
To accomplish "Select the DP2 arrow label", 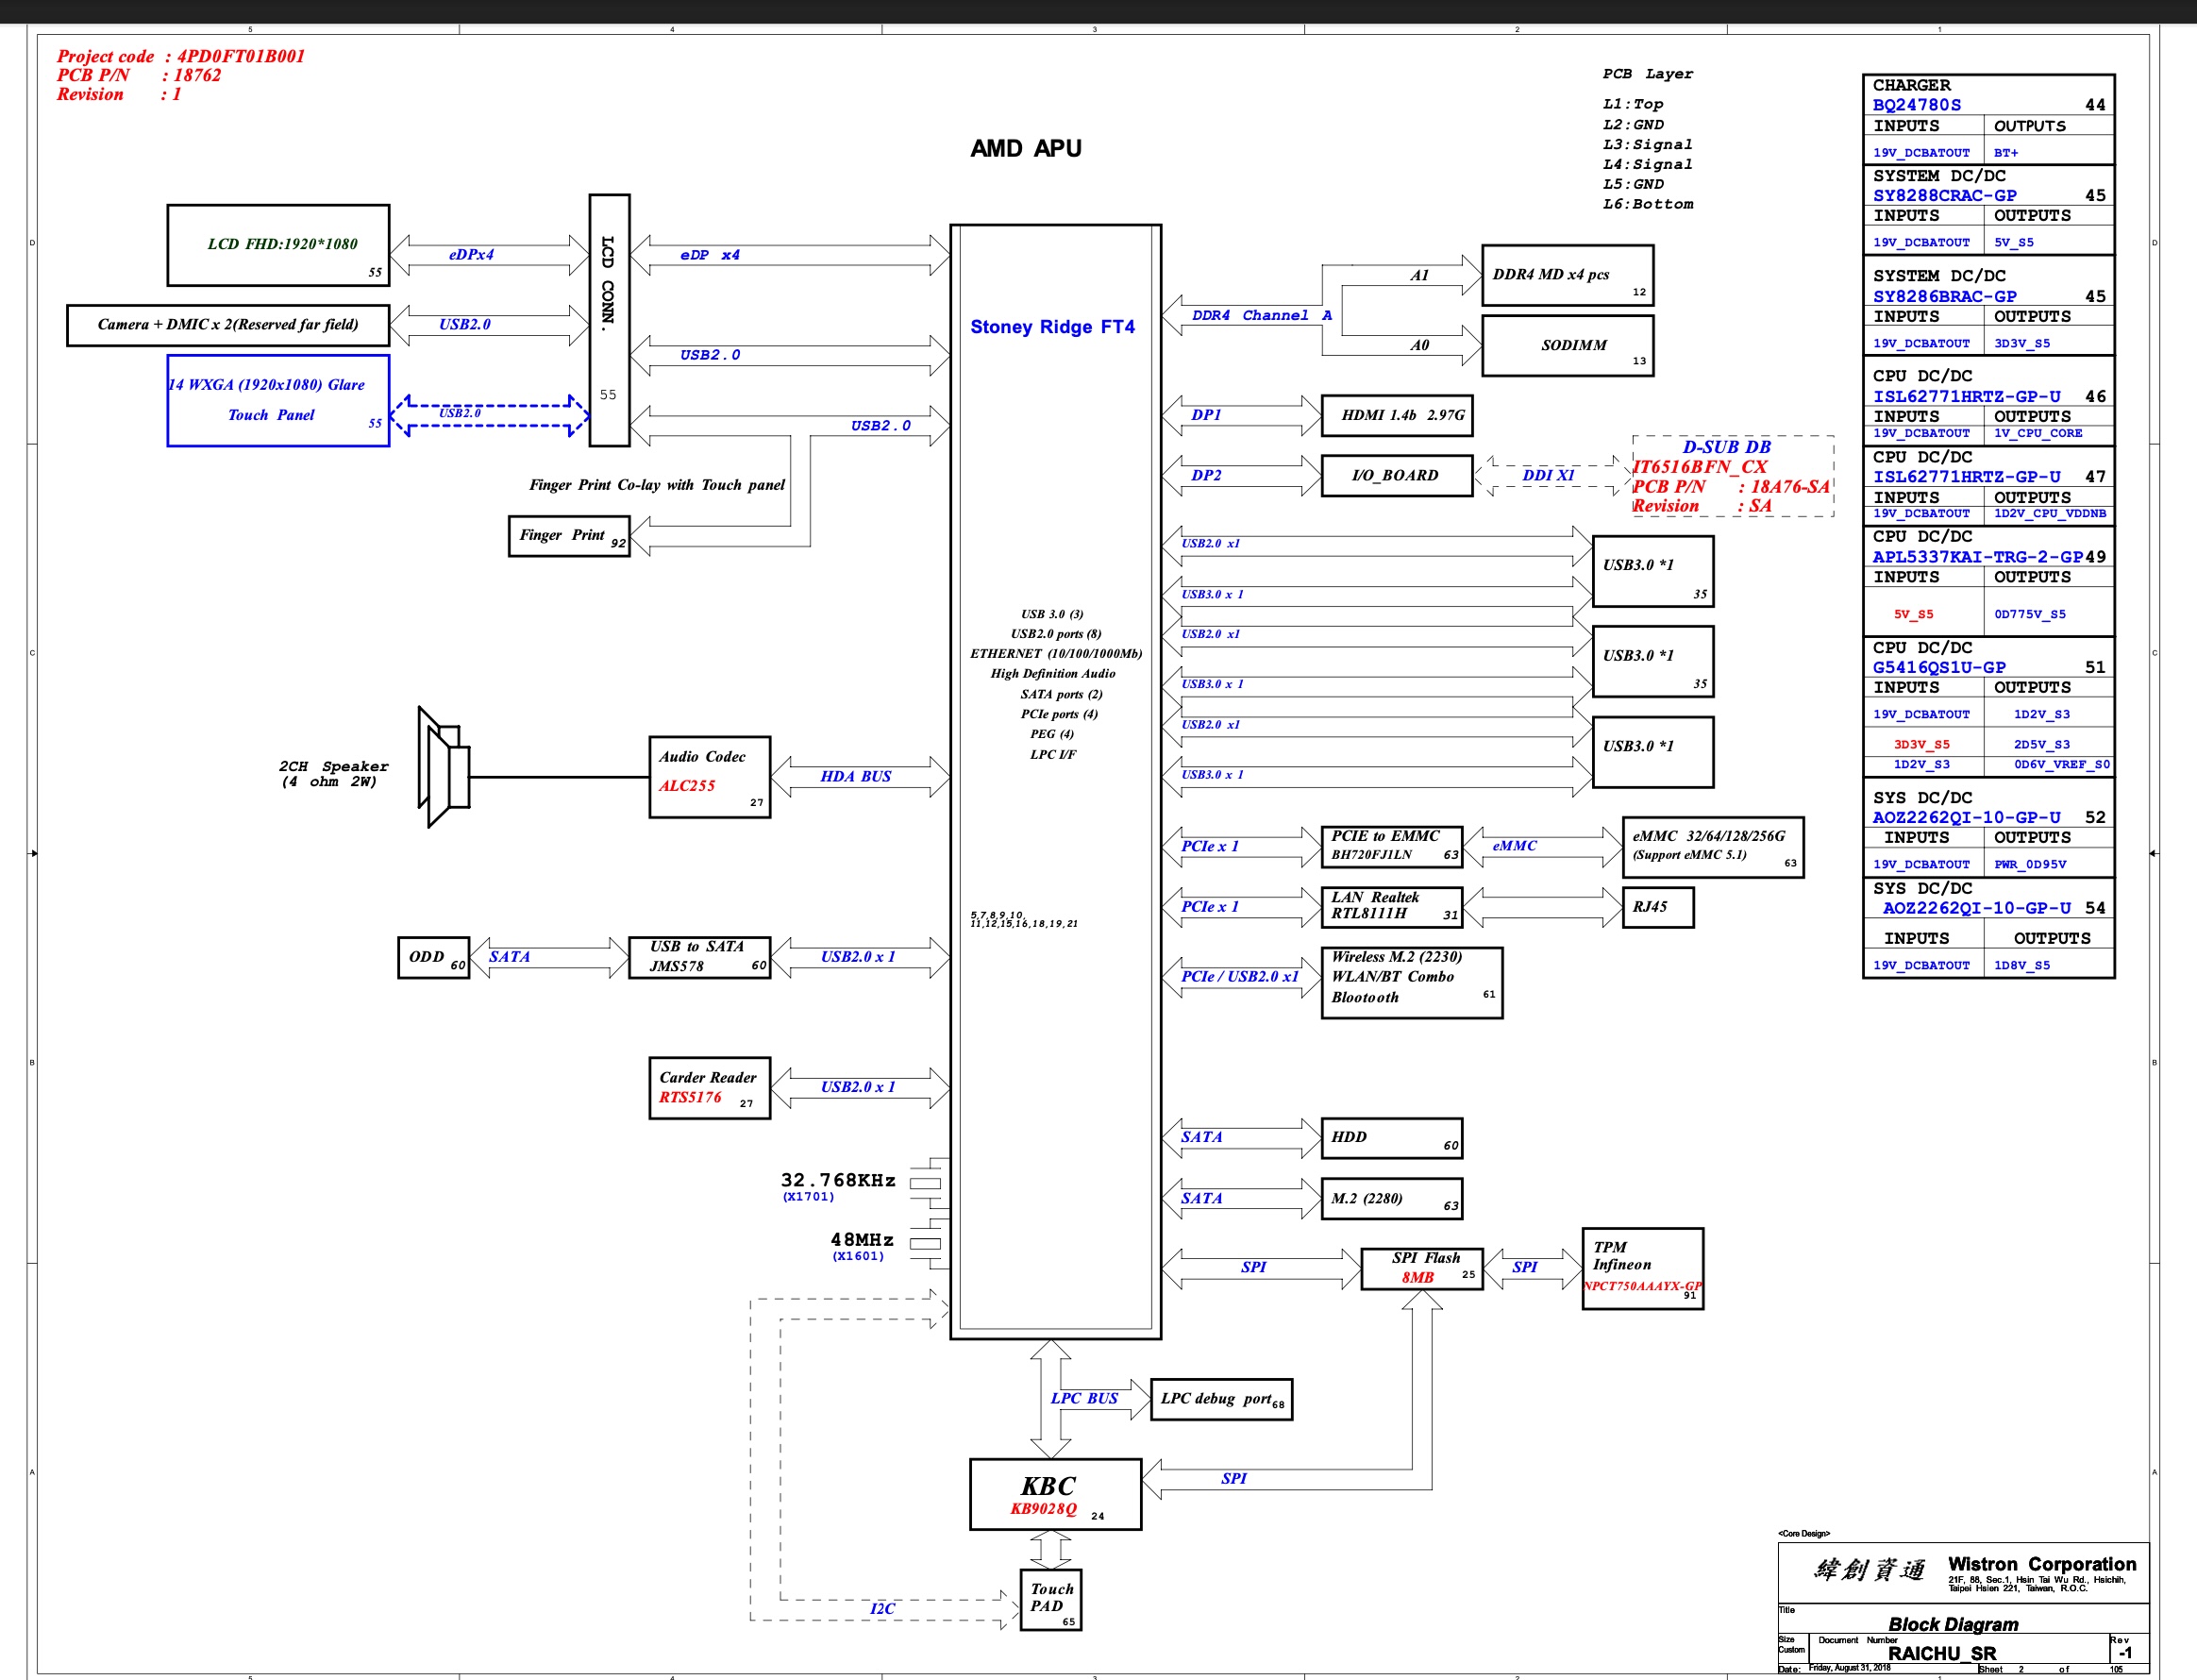I will (x=1206, y=476).
